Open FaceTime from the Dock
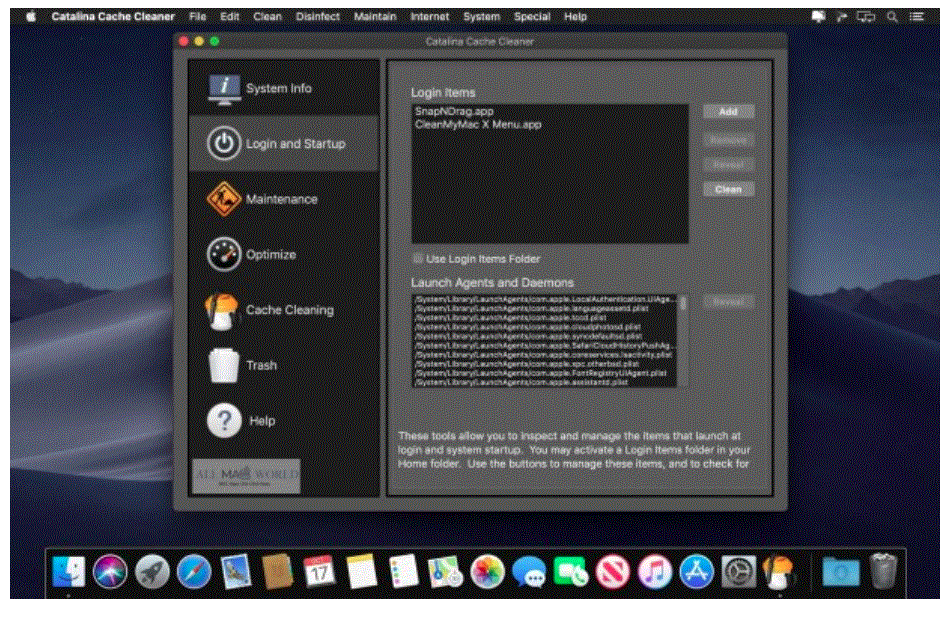The image size is (948, 622). (571, 571)
